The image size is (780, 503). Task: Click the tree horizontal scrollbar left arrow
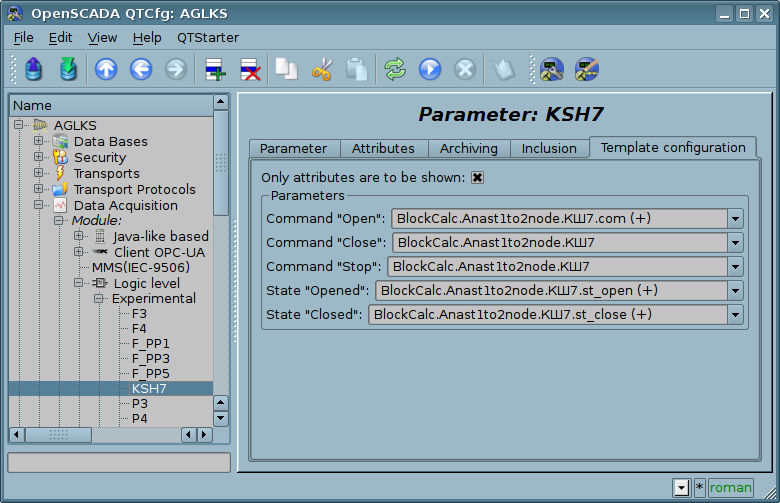(x=16, y=435)
